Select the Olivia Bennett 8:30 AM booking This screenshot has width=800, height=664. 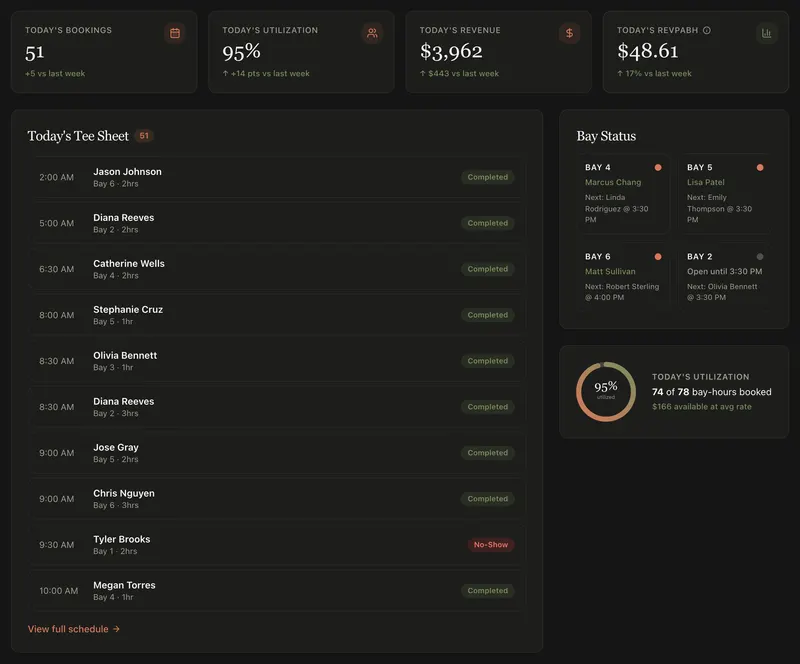[278, 361]
